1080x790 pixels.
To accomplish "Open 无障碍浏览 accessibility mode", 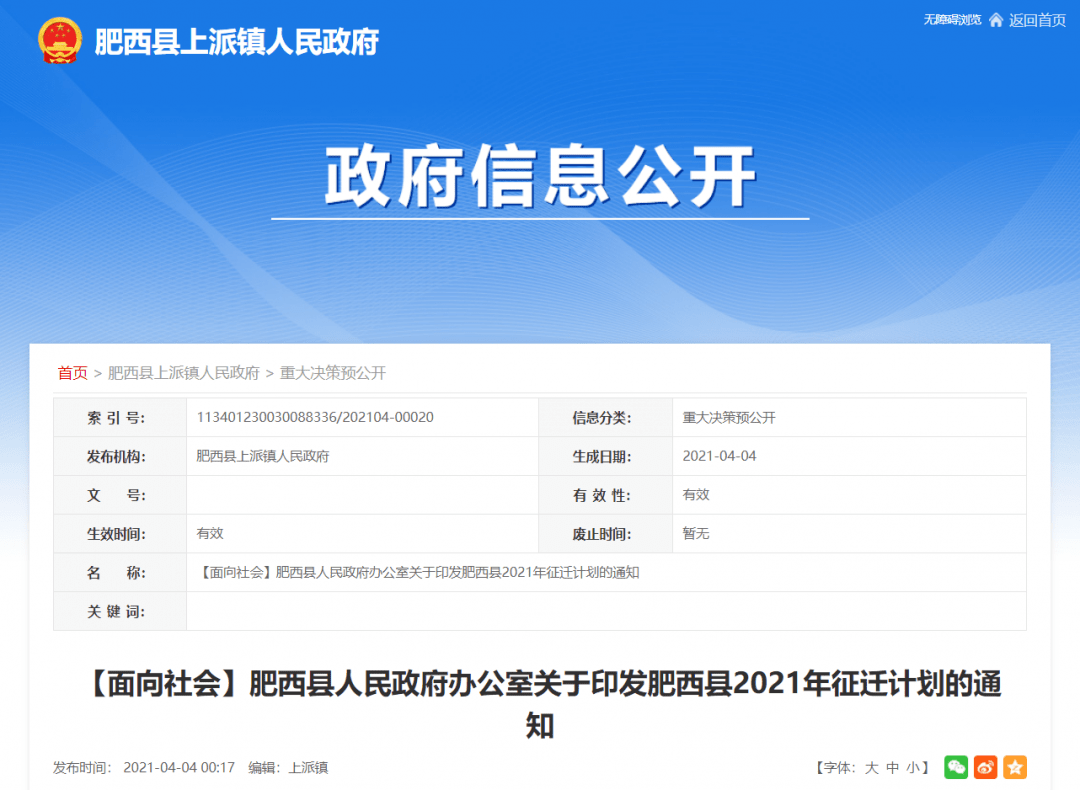I will pos(955,18).
